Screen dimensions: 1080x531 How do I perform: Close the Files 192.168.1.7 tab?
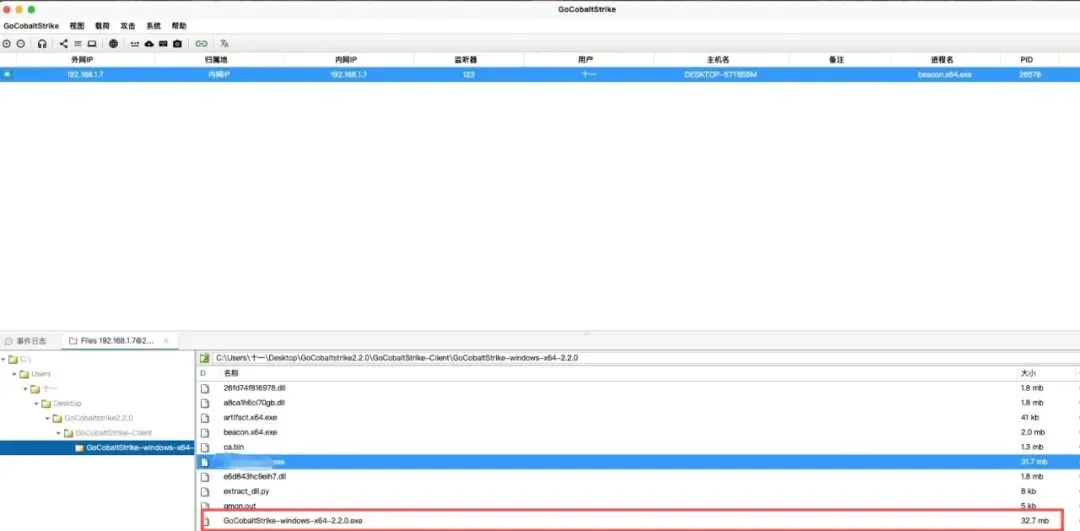tap(166, 341)
